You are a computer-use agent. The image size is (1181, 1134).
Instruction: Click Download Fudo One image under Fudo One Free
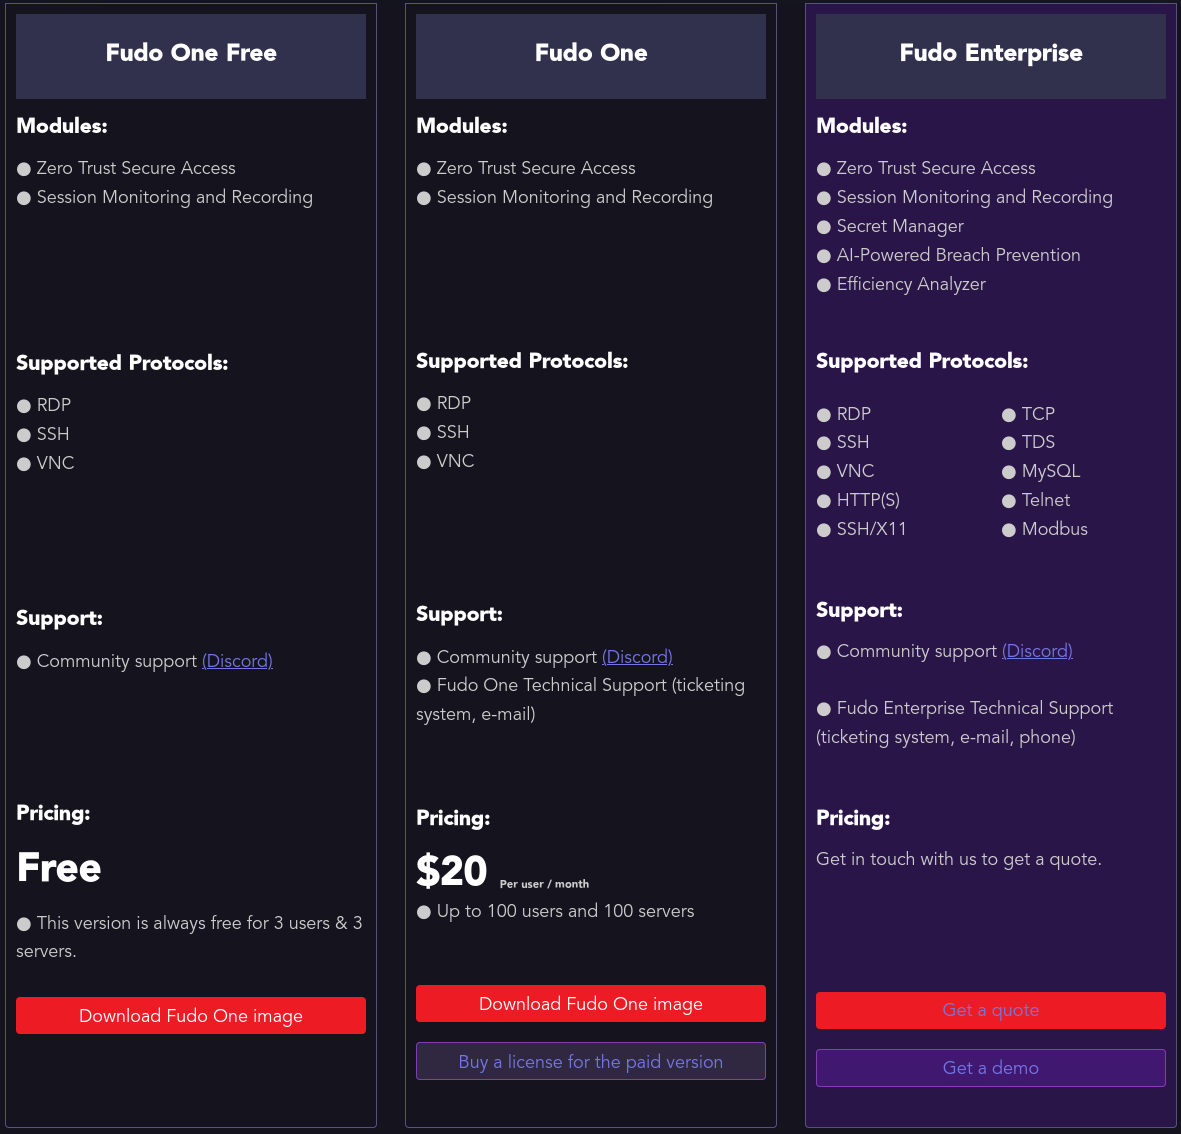[x=191, y=1016]
